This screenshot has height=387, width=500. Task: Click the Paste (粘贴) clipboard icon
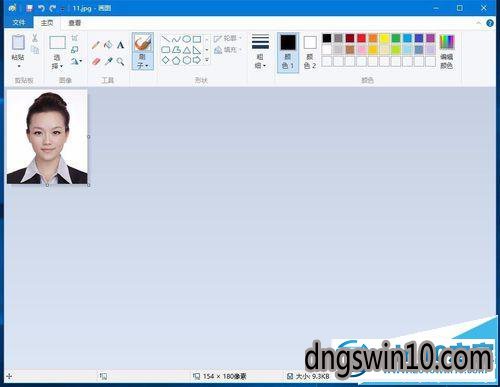tap(18, 43)
